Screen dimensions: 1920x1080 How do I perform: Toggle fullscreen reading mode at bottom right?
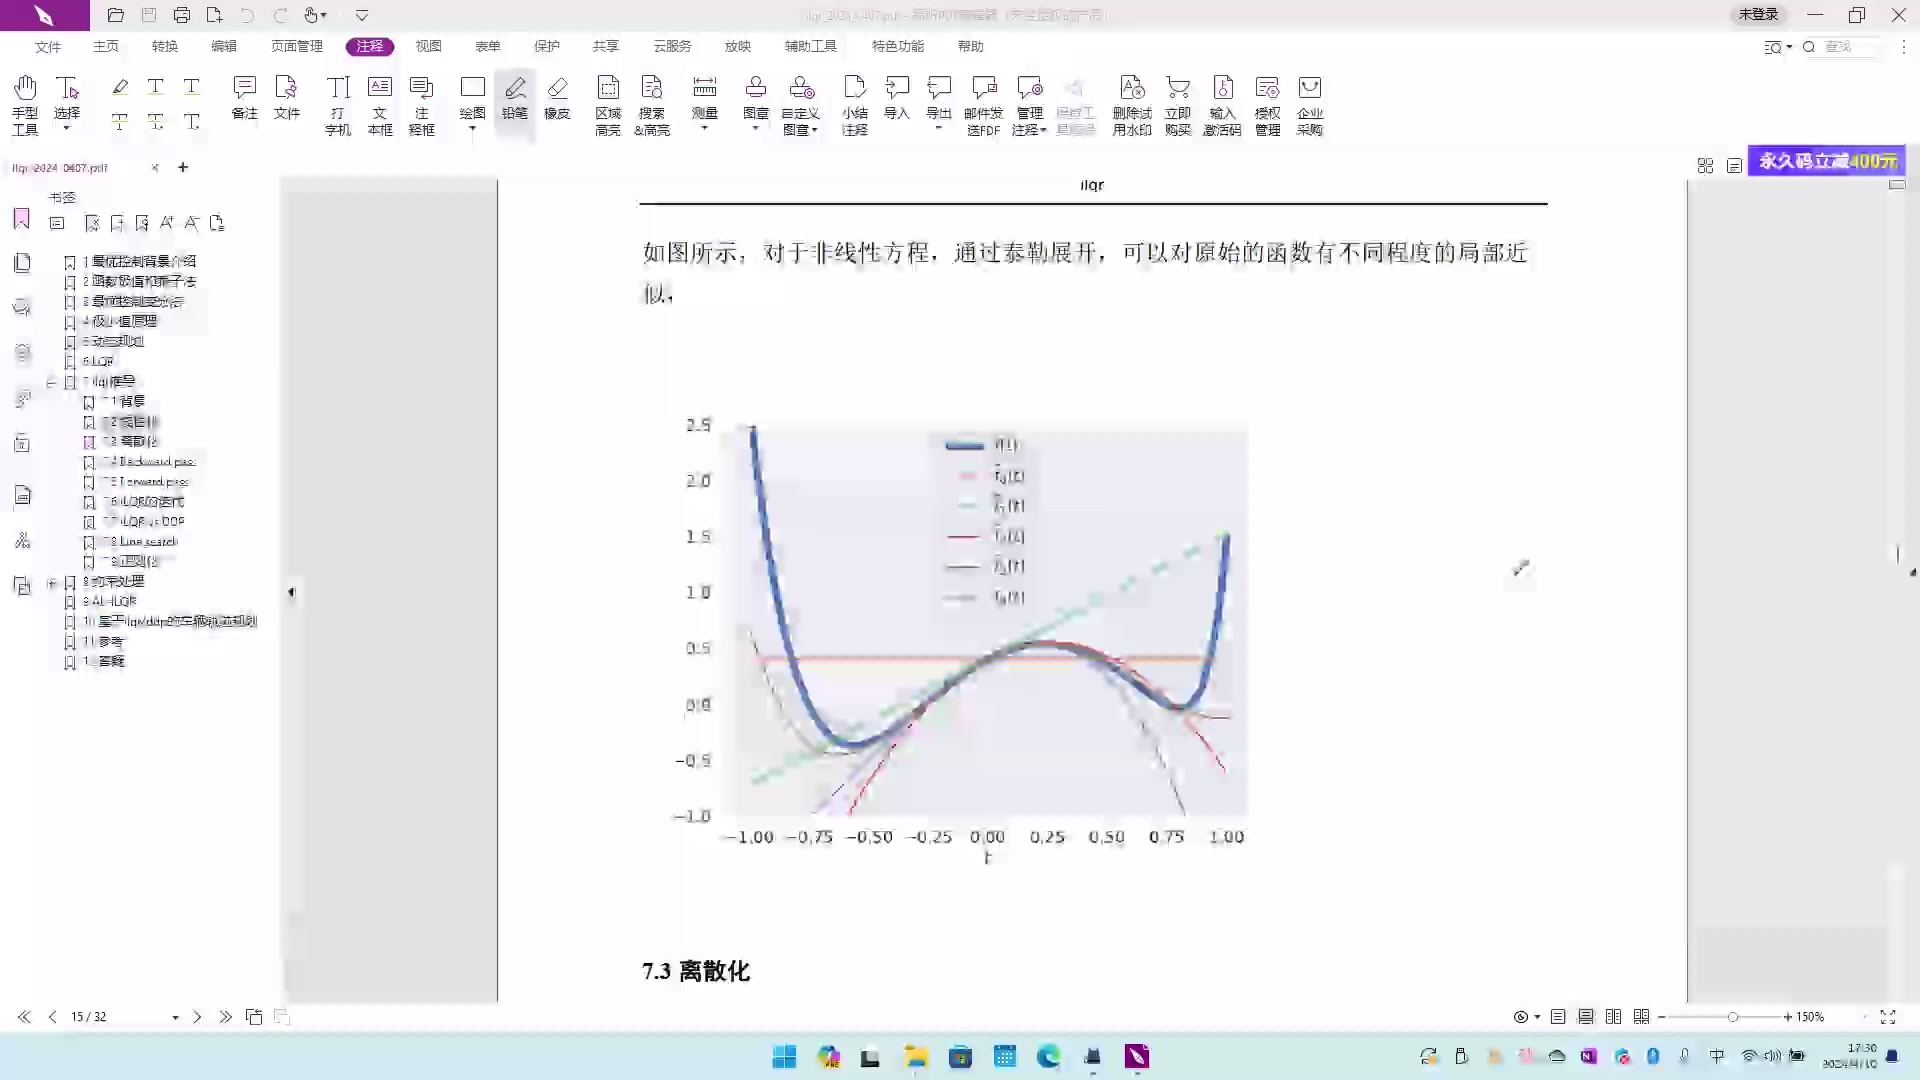[1889, 1016]
